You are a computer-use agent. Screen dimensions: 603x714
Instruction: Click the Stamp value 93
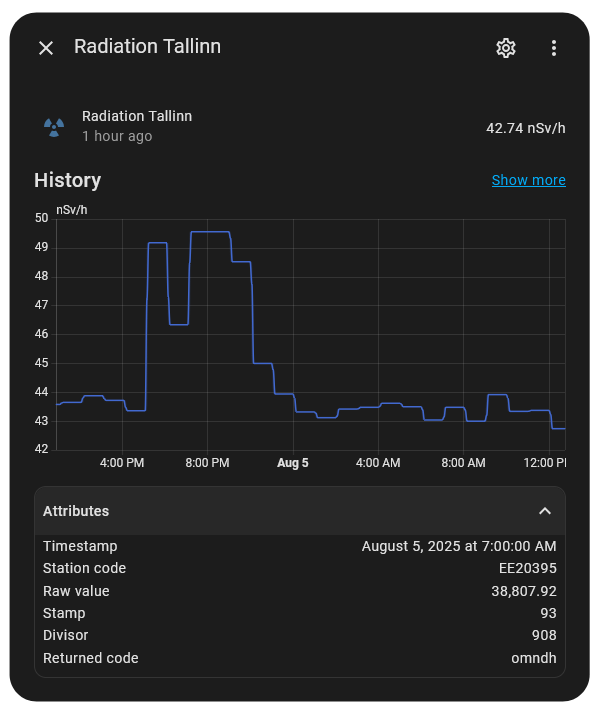(x=548, y=613)
